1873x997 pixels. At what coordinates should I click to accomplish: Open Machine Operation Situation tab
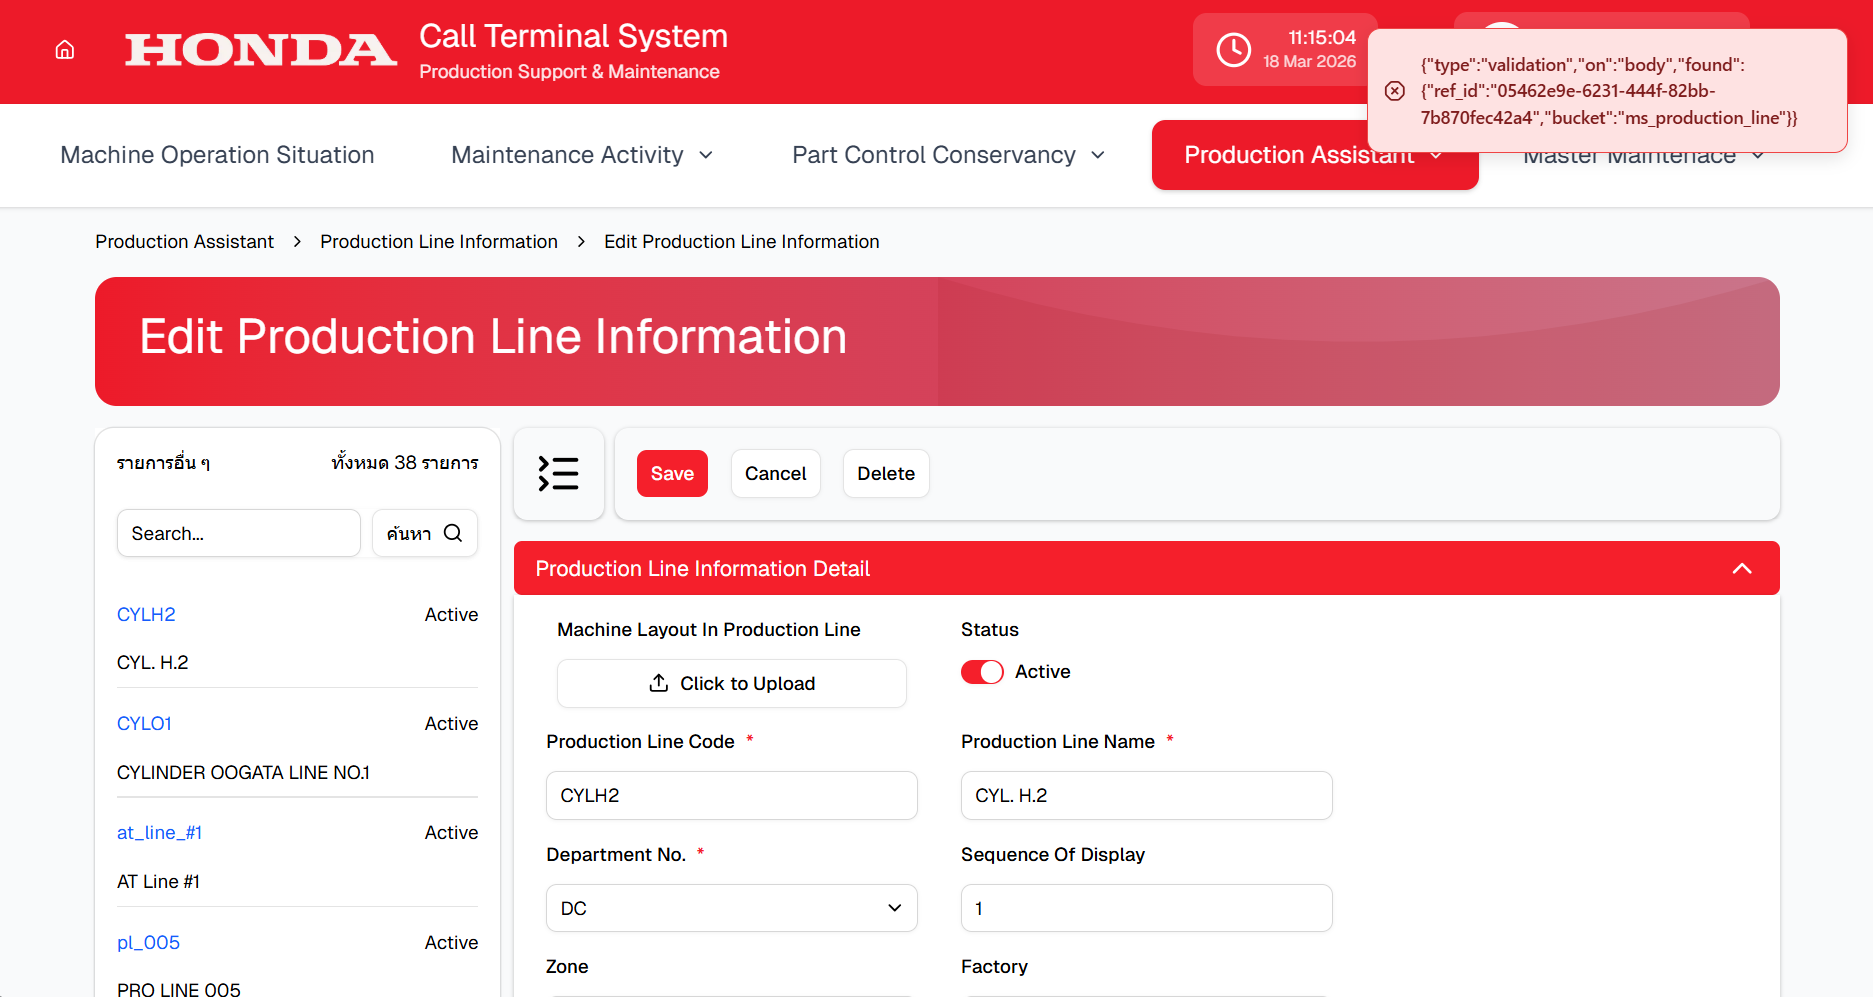(x=217, y=155)
